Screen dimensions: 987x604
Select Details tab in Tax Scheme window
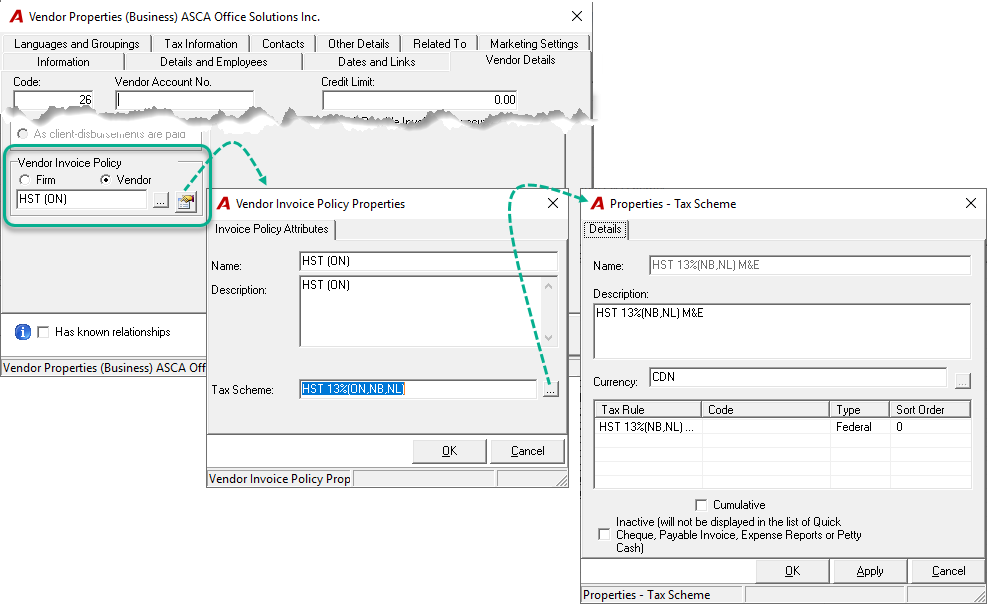(x=606, y=229)
